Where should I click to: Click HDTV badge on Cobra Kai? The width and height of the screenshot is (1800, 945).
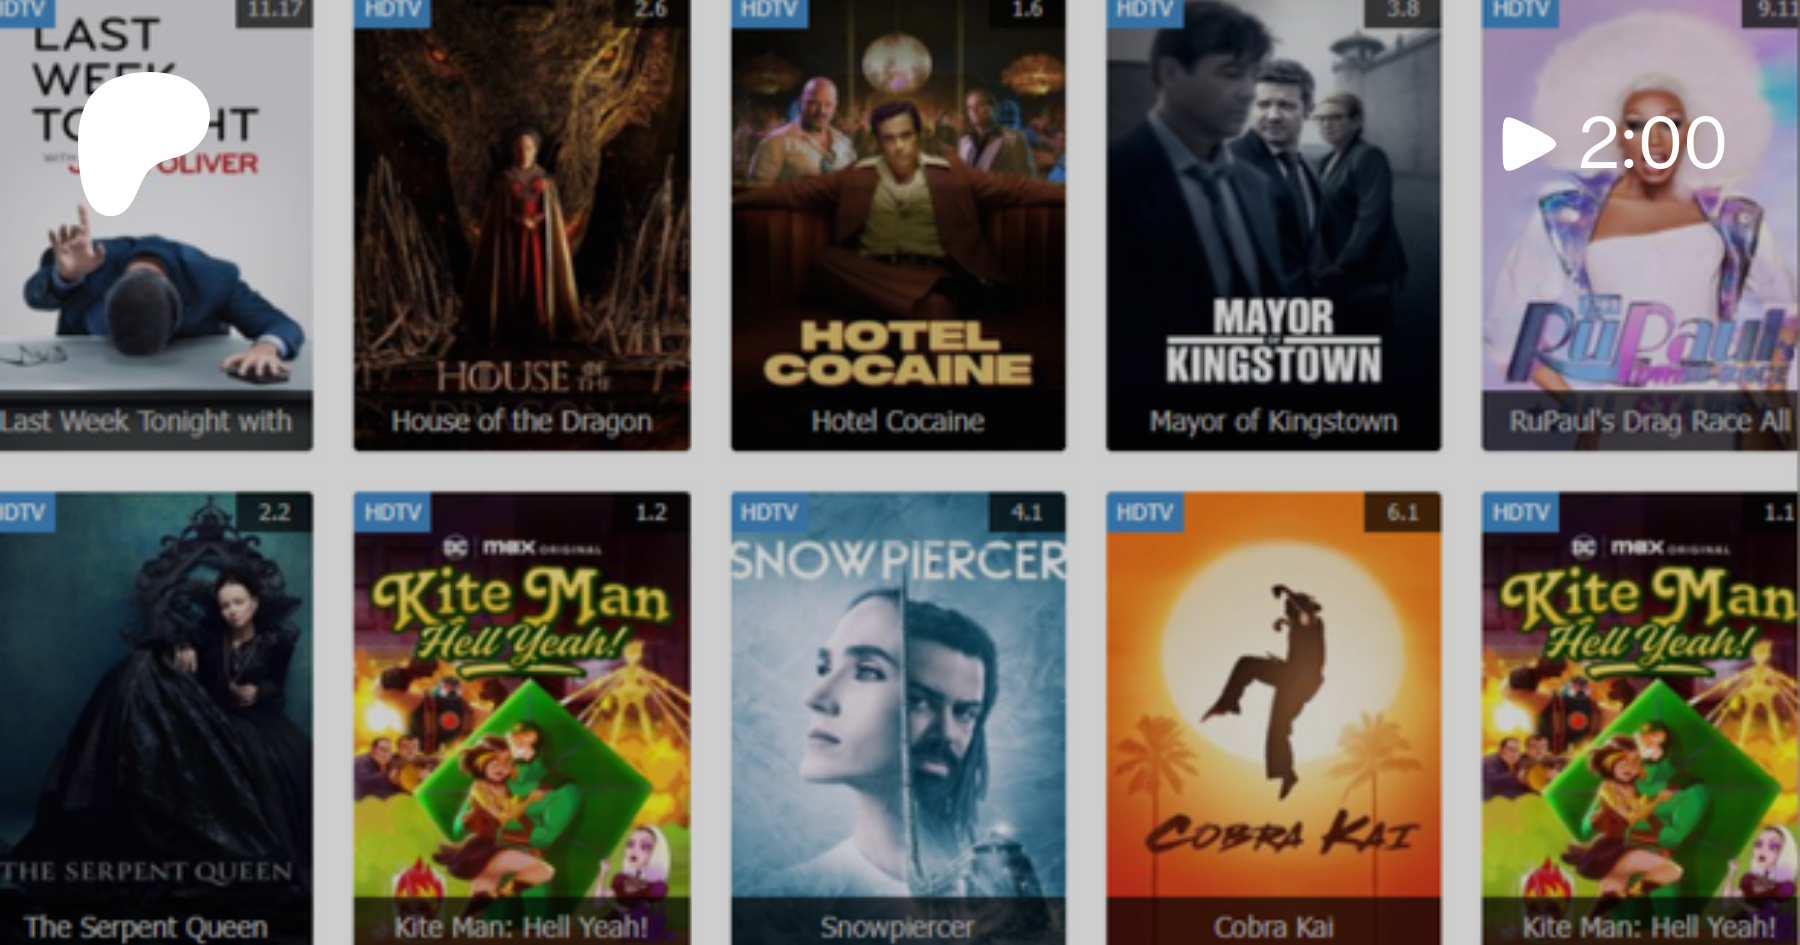[1144, 512]
